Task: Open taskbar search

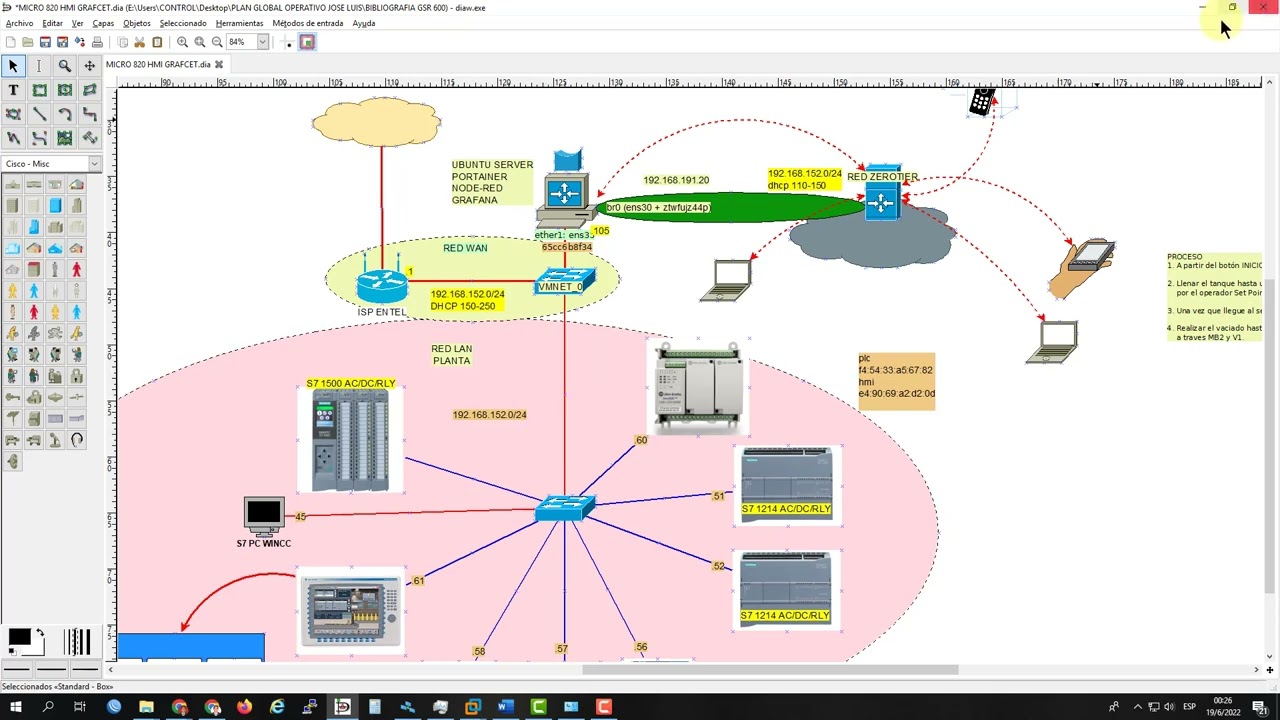Action: pos(48,707)
